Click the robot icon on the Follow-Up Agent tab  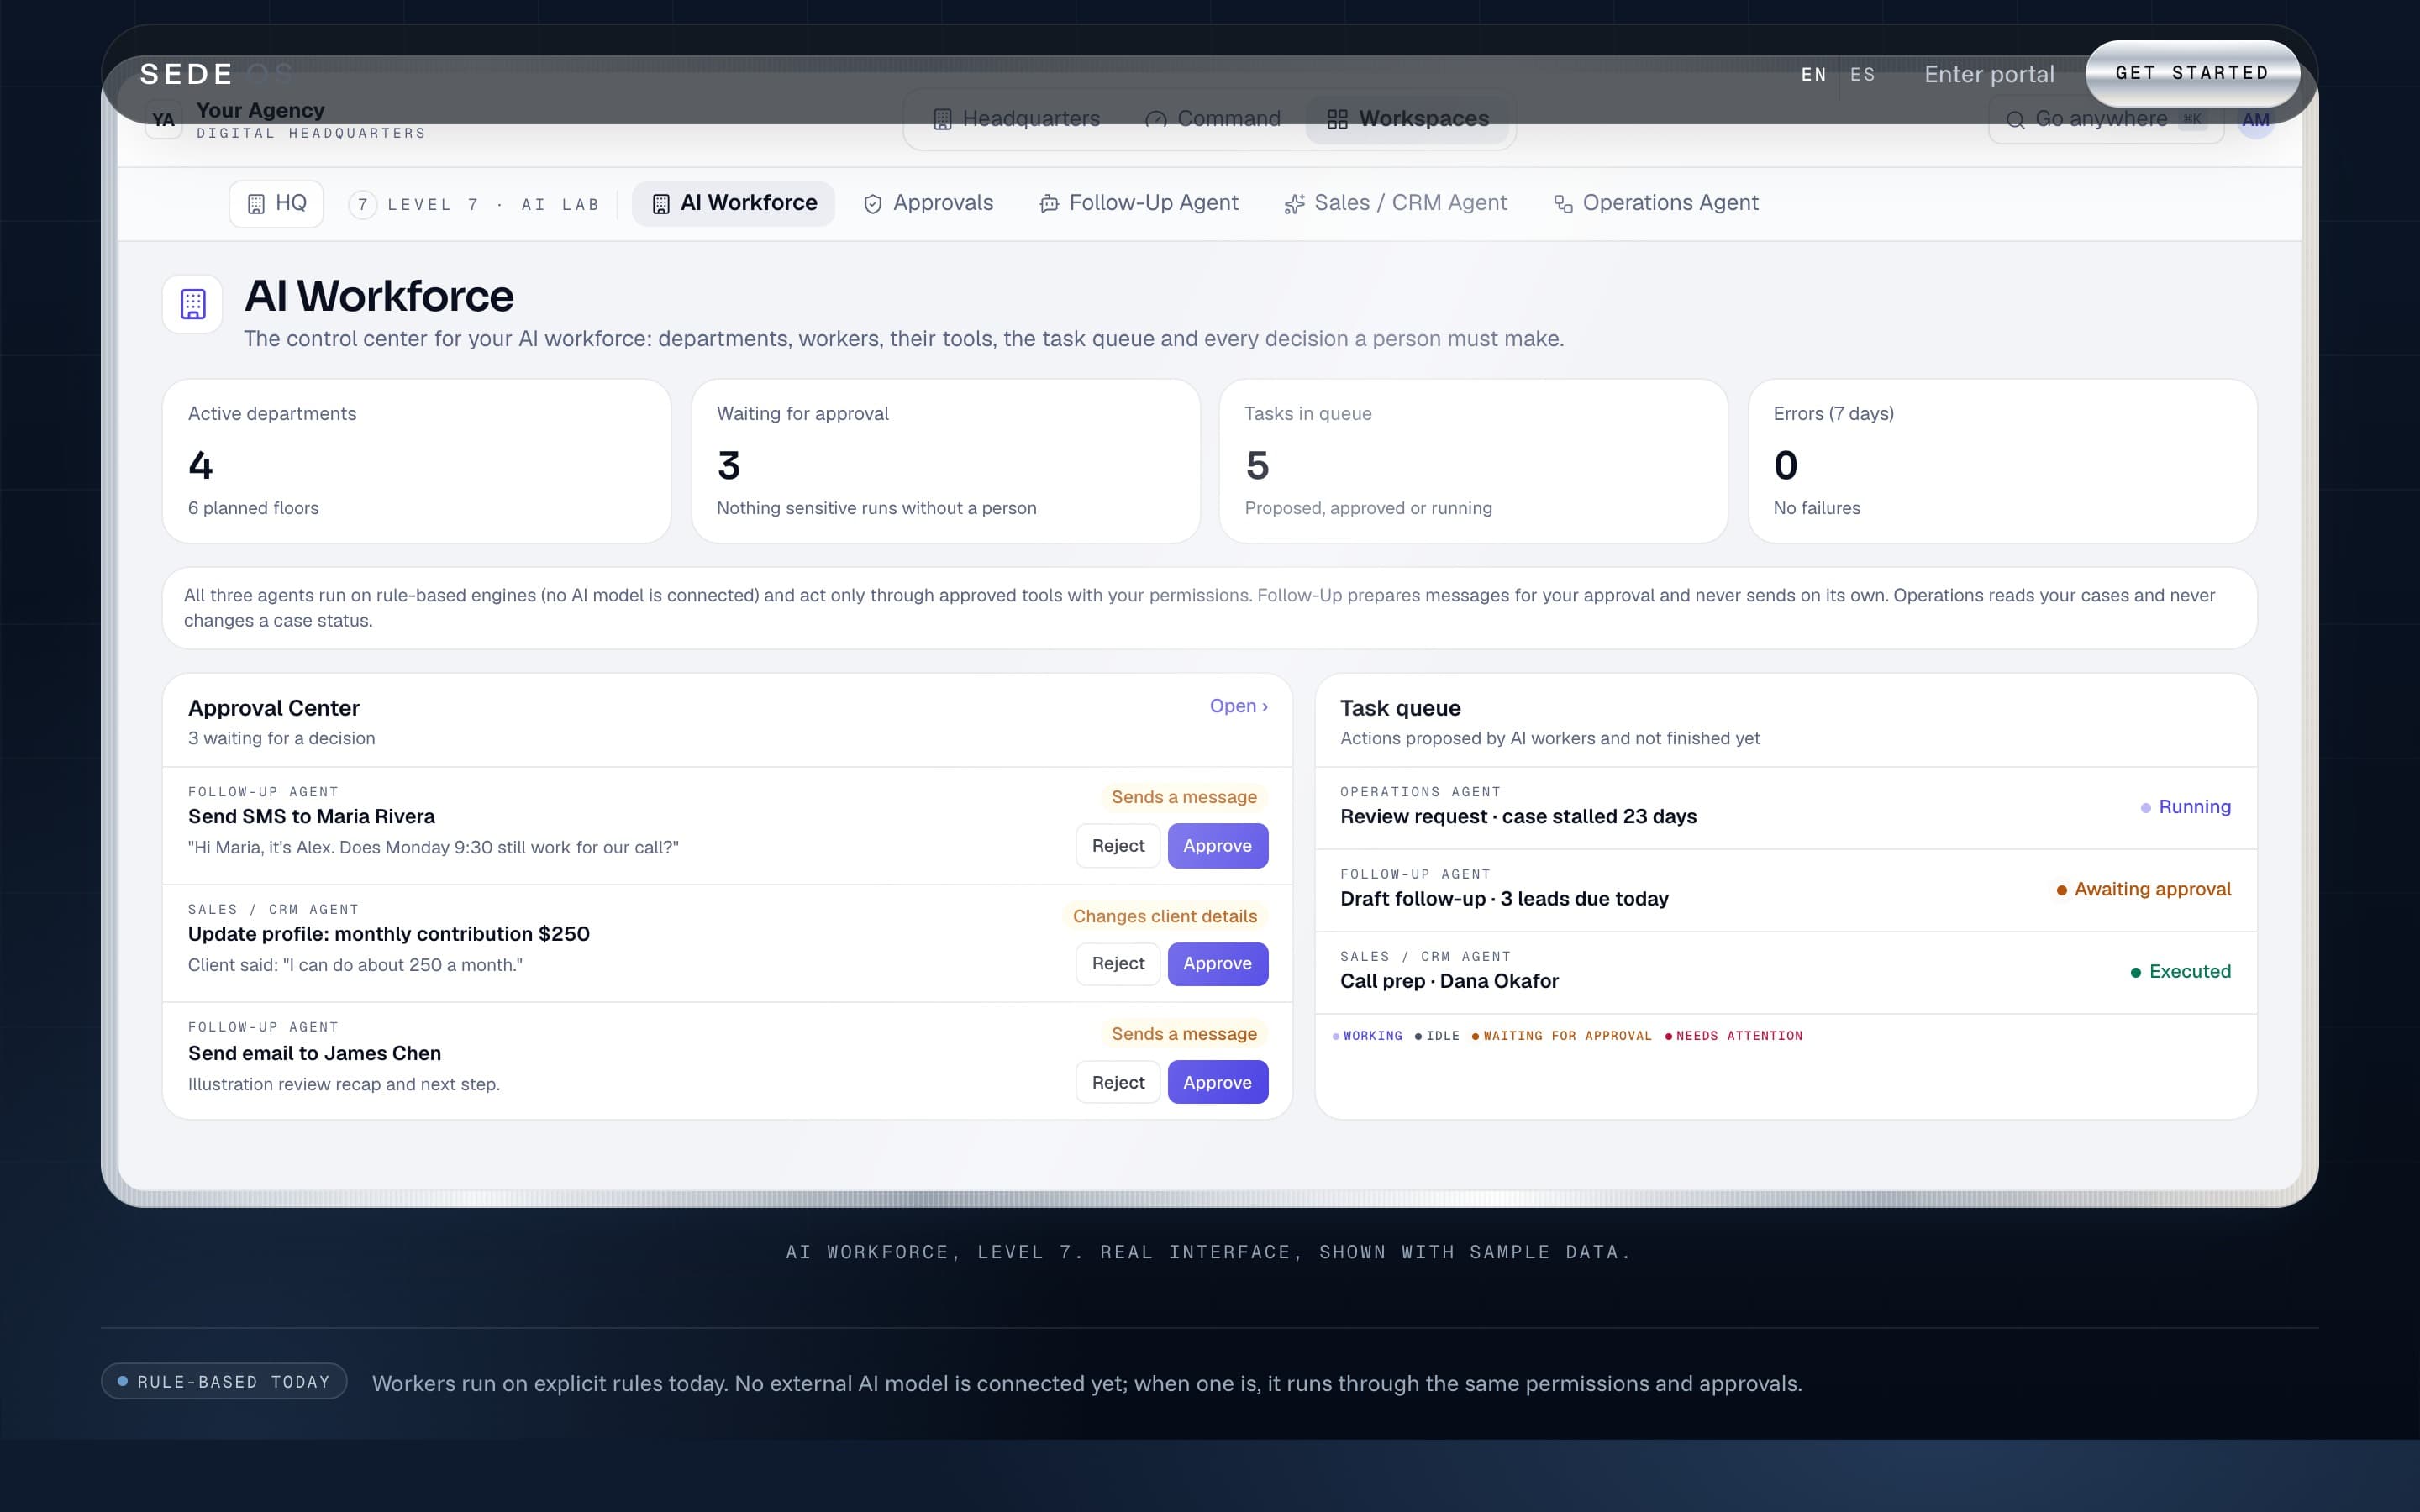pos(1049,204)
